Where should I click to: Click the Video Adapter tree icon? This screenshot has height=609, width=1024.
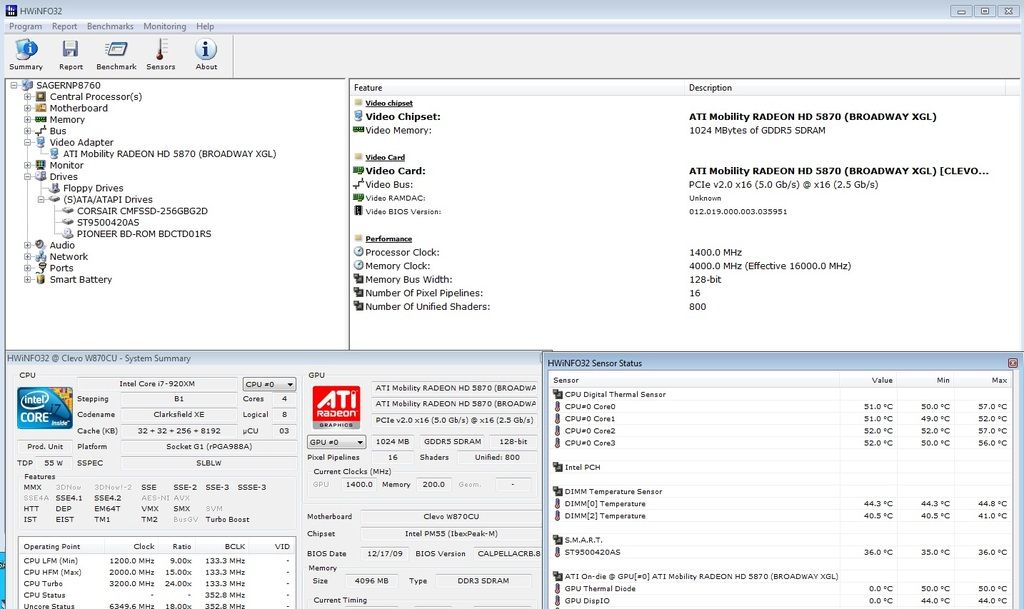[41, 142]
